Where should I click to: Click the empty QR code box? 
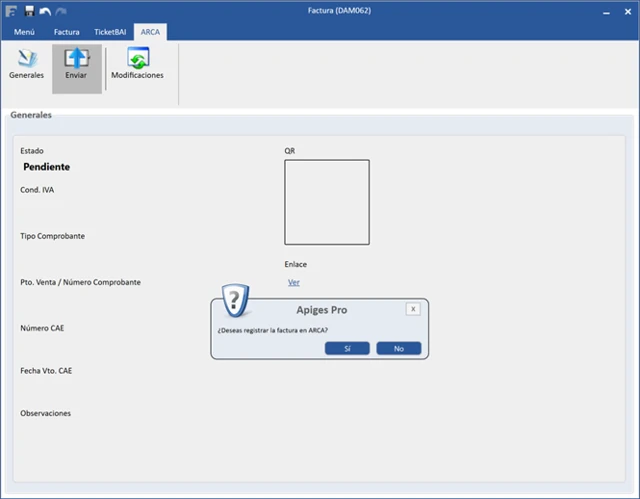326,201
